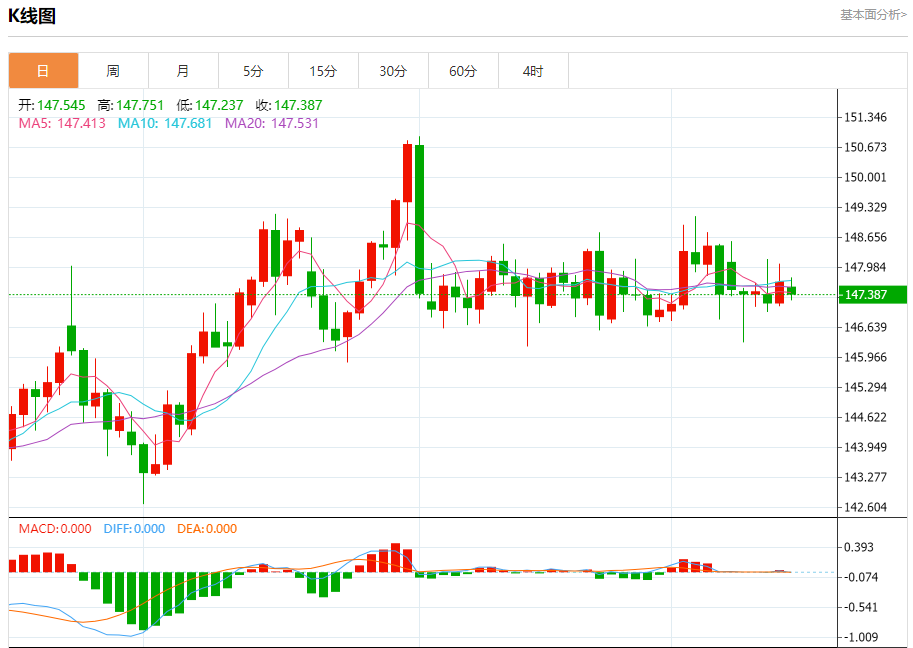
Task: Click the DIFF indicator label
Action: (x=133, y=529)
